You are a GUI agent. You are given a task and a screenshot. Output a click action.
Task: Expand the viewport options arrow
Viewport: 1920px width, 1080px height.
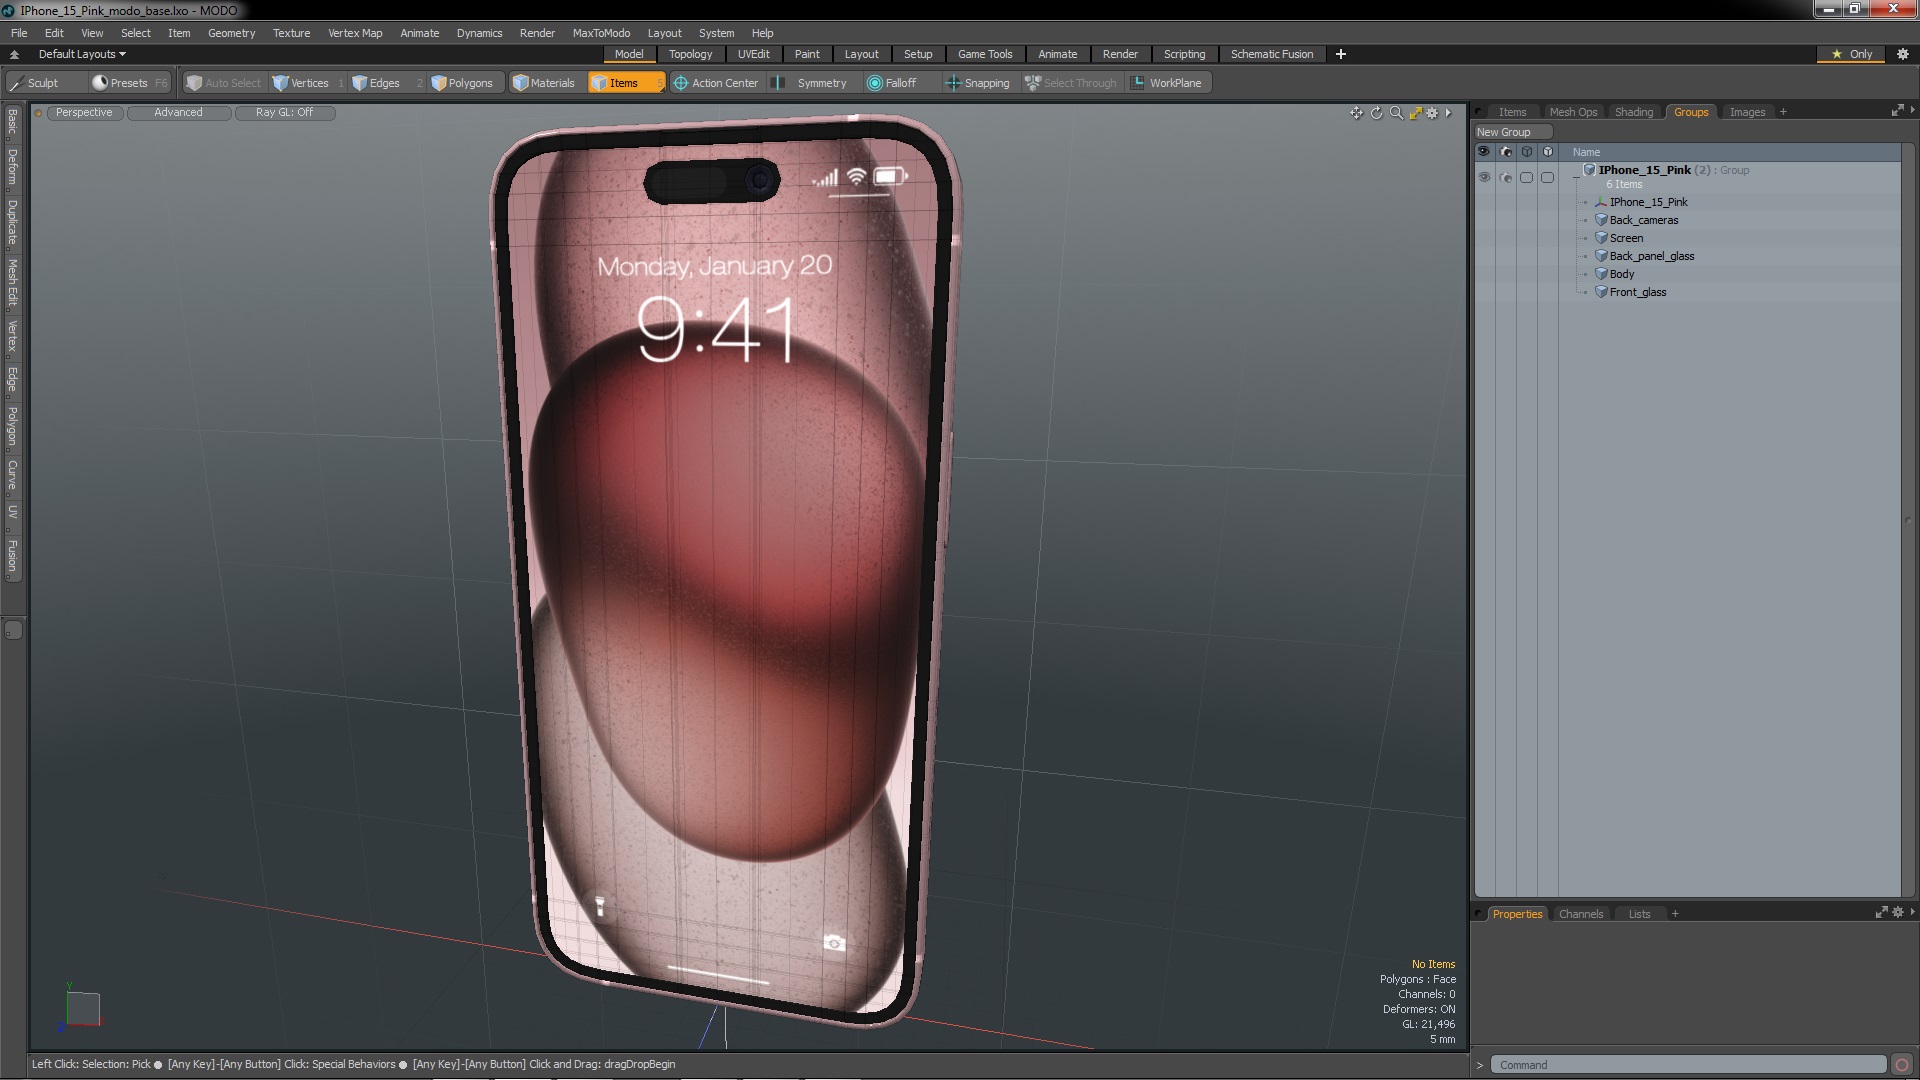pyautogui.click(x=1448, y=113)
